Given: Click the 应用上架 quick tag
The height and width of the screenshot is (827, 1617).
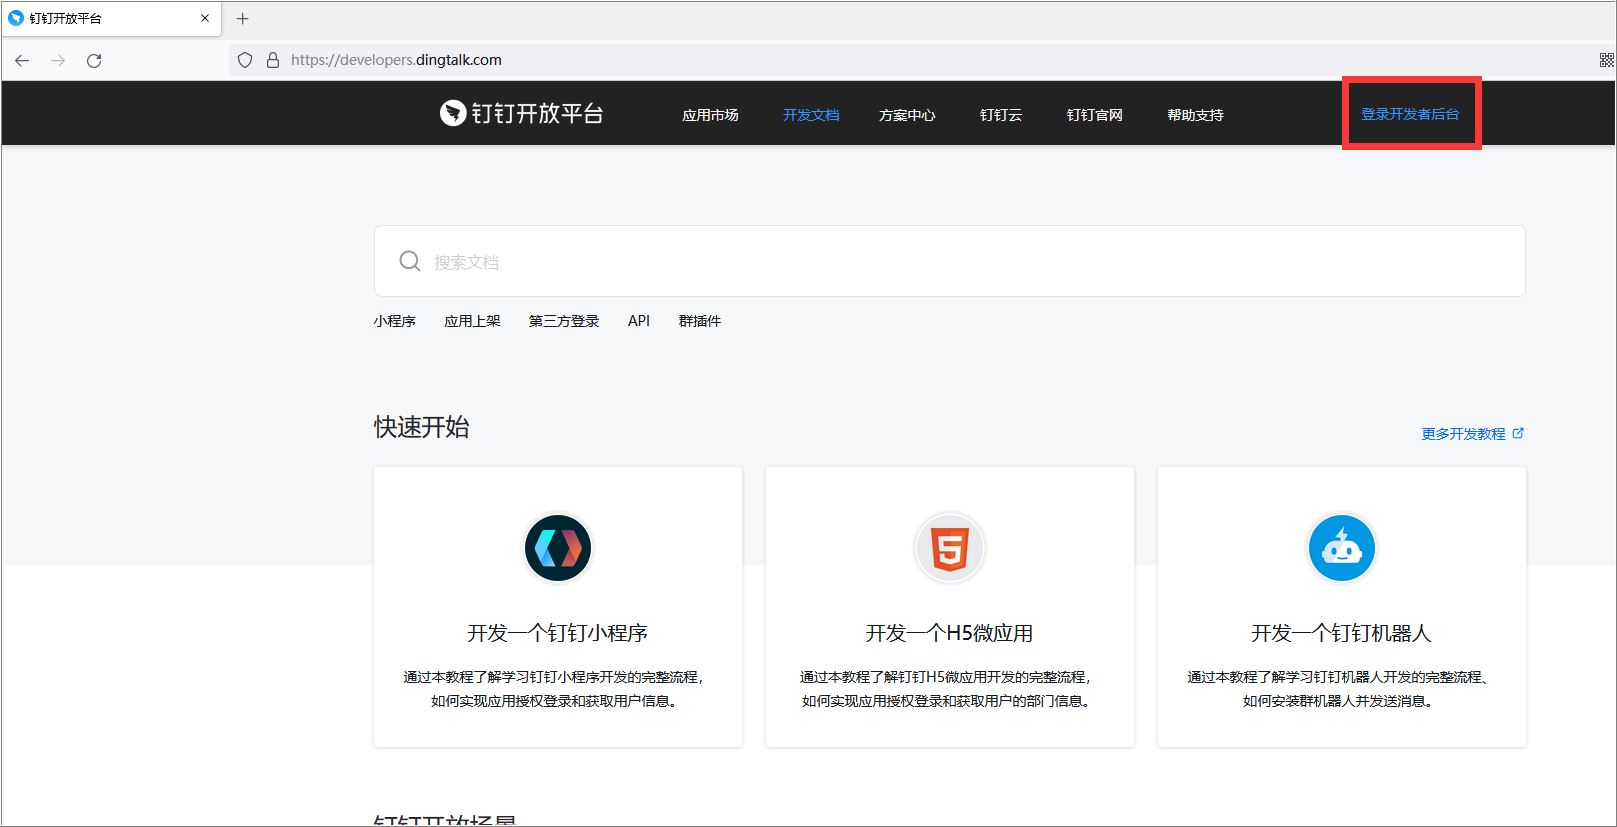Looking at the screenshot, I should [472, 321].
